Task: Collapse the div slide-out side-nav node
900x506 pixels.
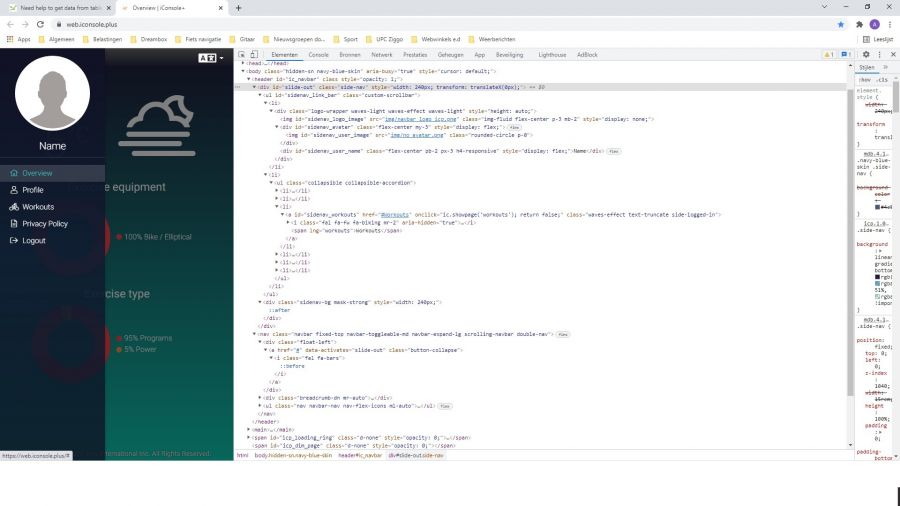Action: [x=254, y=87]
